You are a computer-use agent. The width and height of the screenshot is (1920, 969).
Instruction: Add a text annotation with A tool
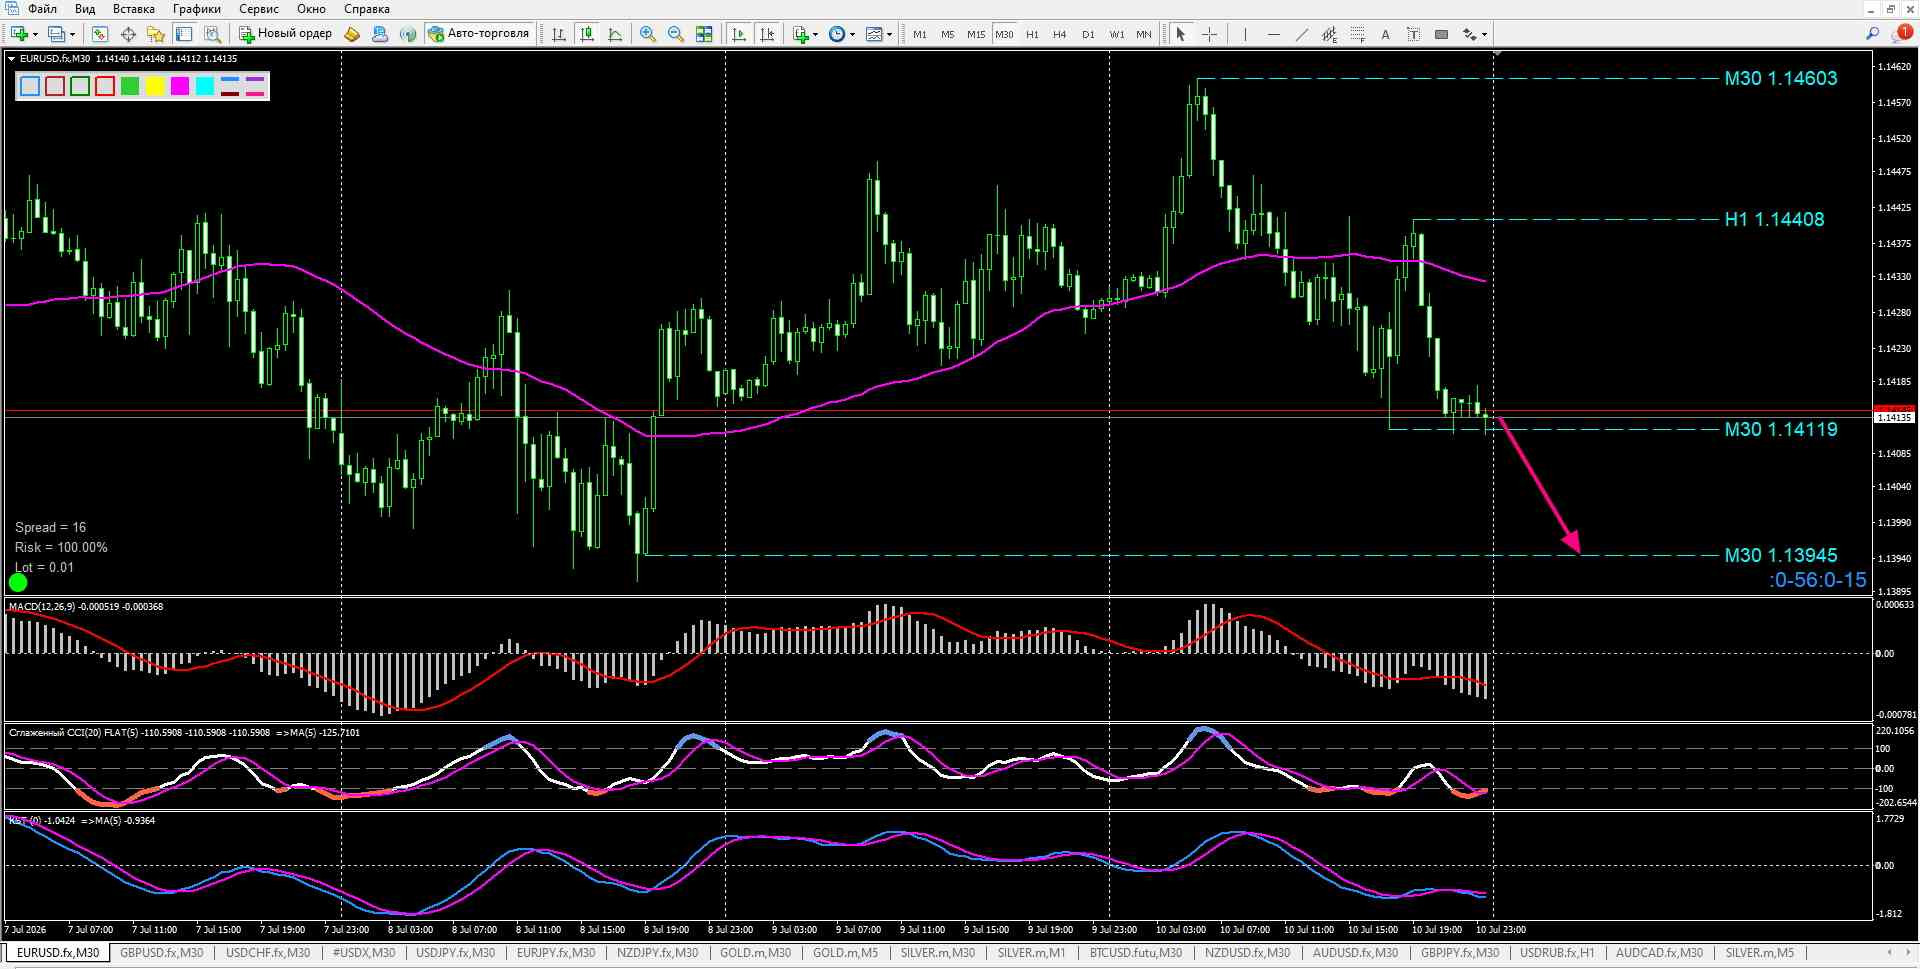tap(1385, 34)
